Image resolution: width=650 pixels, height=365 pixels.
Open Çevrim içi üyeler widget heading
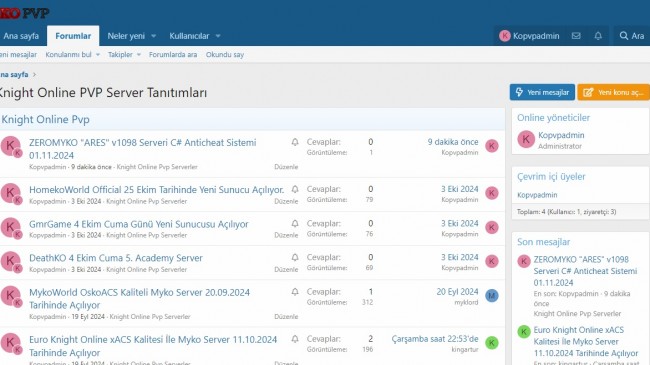551,177
